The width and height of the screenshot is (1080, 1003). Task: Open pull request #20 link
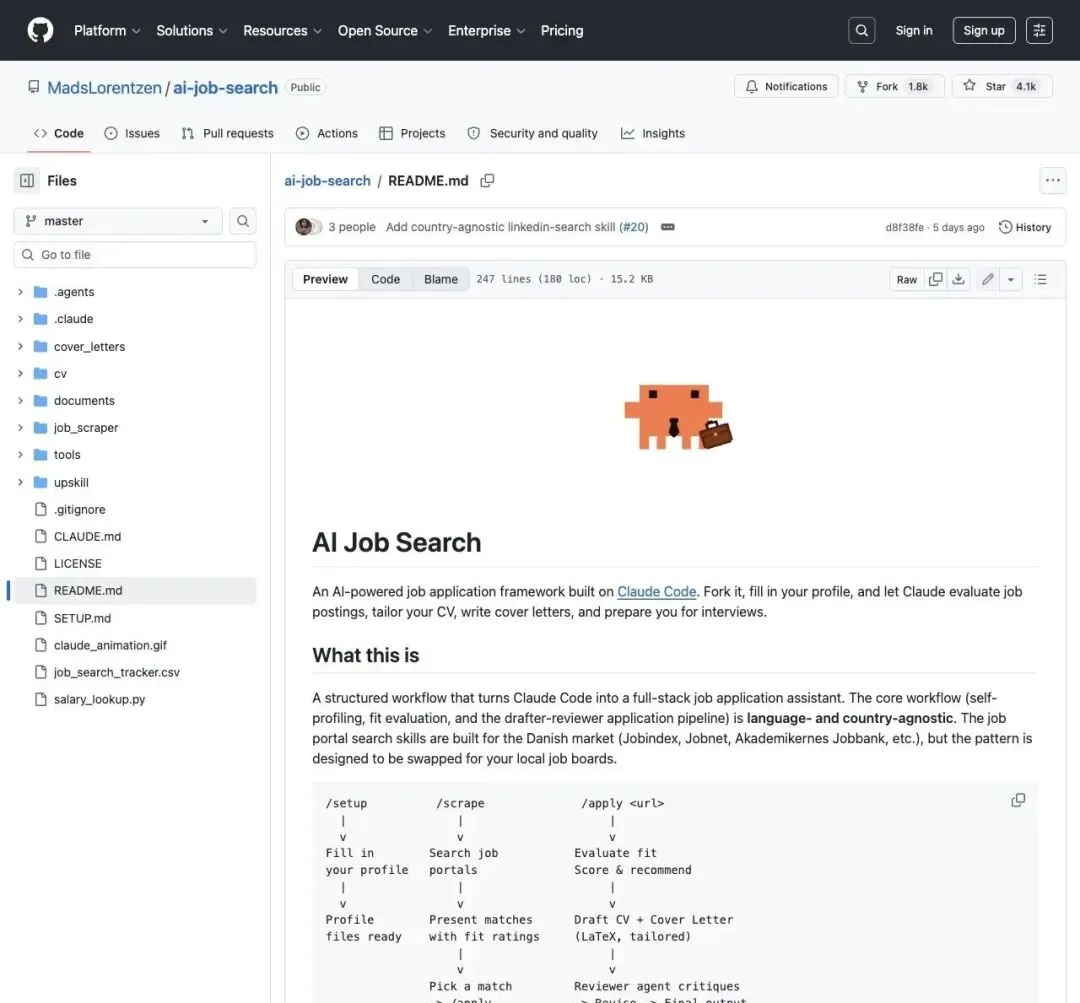tap(633, 227)
